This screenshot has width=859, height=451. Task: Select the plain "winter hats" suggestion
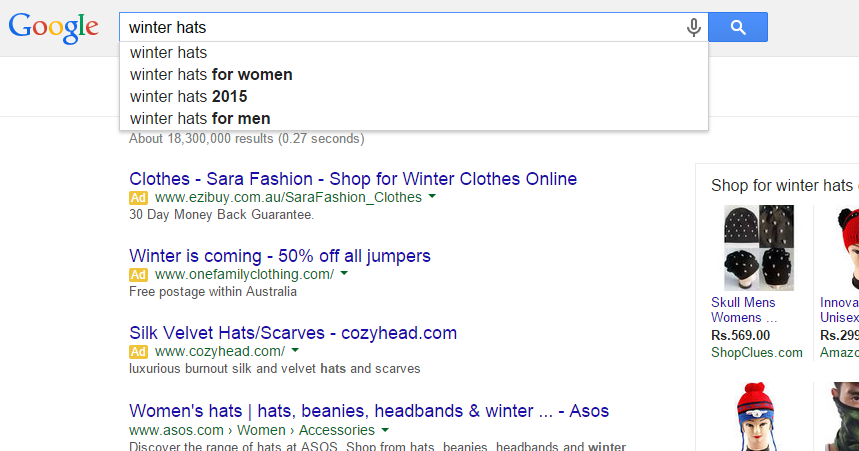(x=414, y=53)
